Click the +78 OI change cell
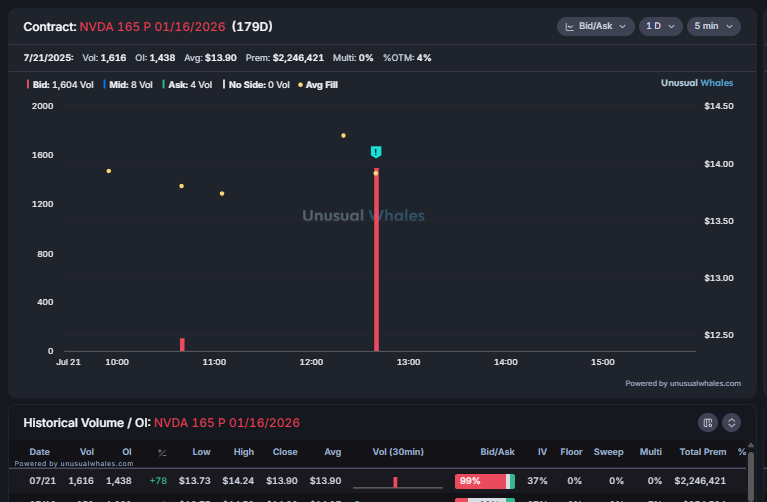The height and width of the screenshot is (502, 767). click(158, 481)
